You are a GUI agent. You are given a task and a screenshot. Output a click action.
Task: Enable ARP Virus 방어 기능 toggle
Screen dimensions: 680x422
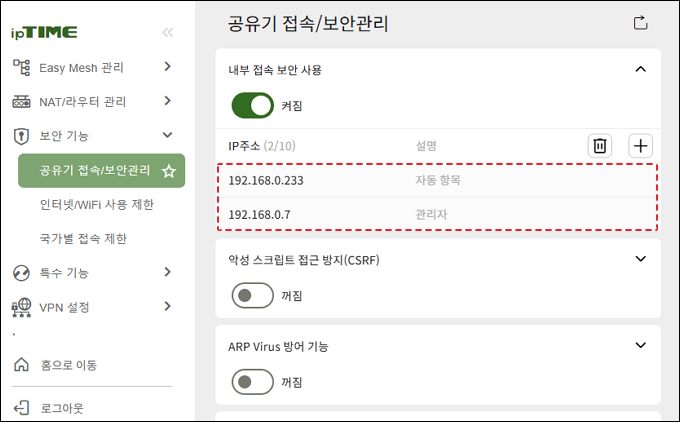pos(253,382)
